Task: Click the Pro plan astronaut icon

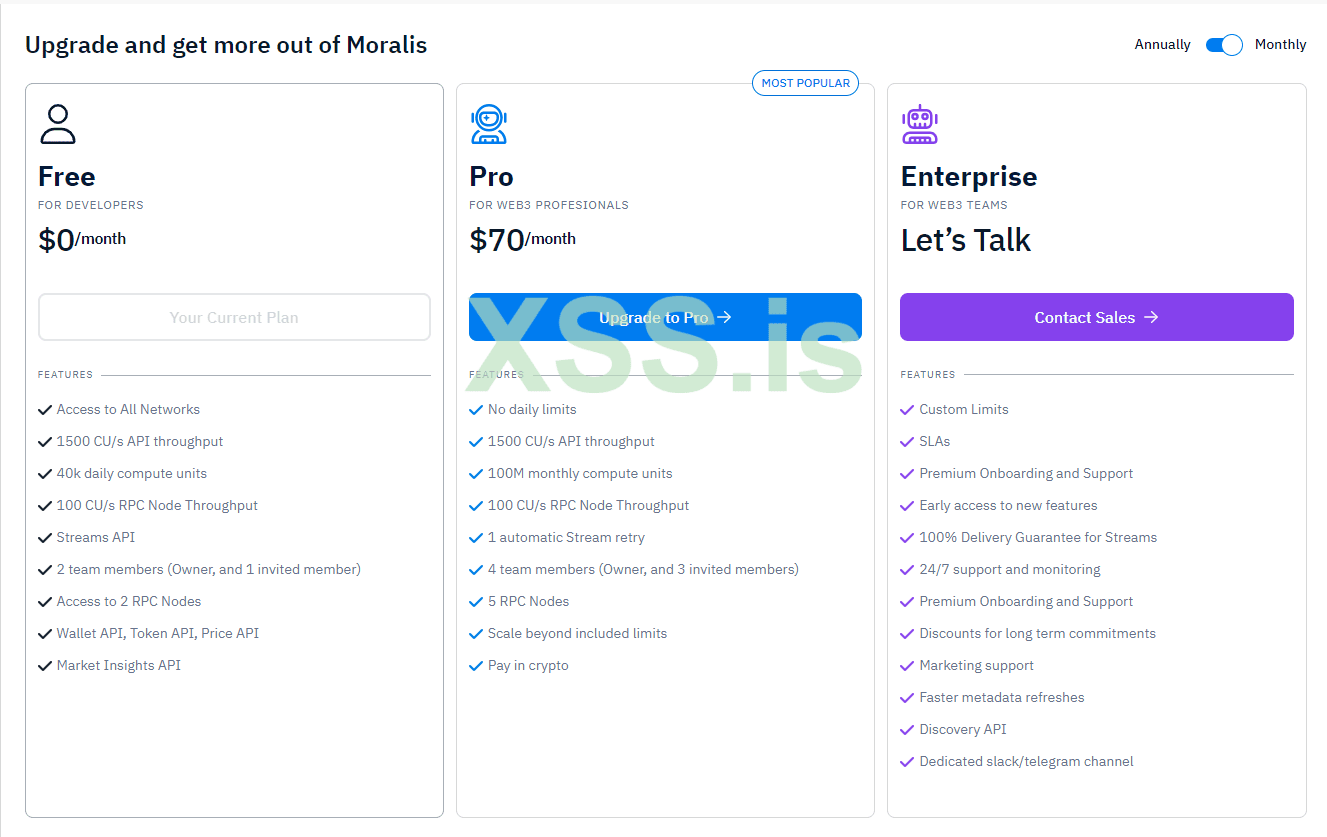Action: 489,124
